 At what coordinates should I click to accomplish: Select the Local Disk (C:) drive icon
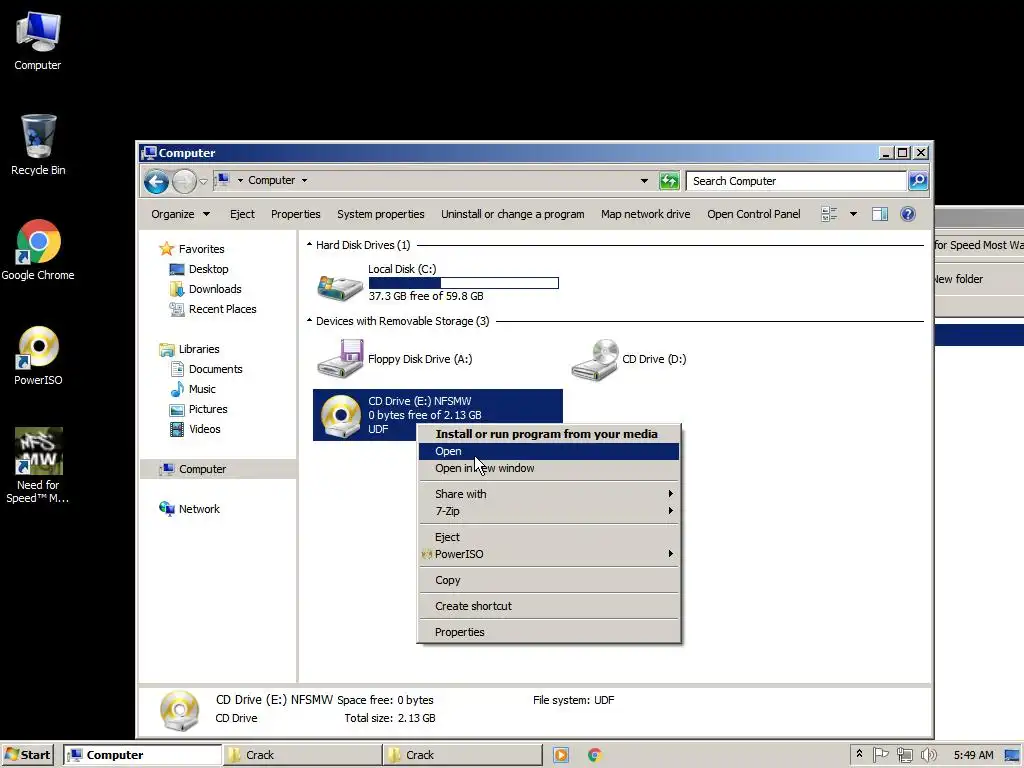click(x=340, y=286)
